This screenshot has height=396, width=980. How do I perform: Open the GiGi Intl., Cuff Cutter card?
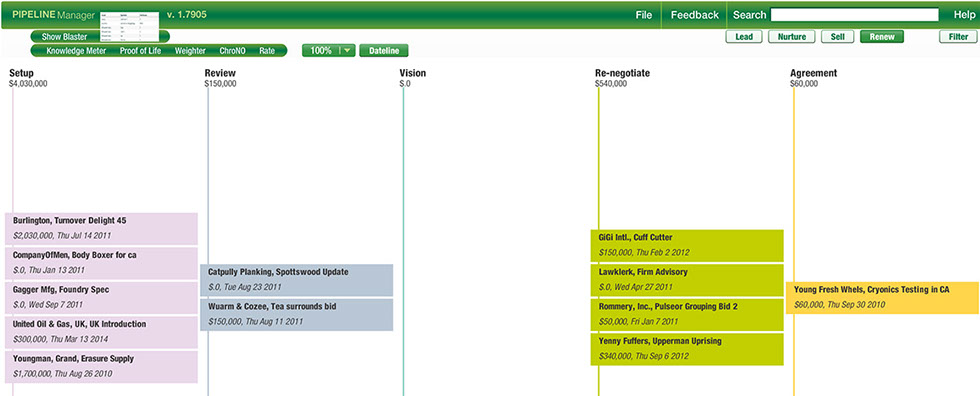687,245
